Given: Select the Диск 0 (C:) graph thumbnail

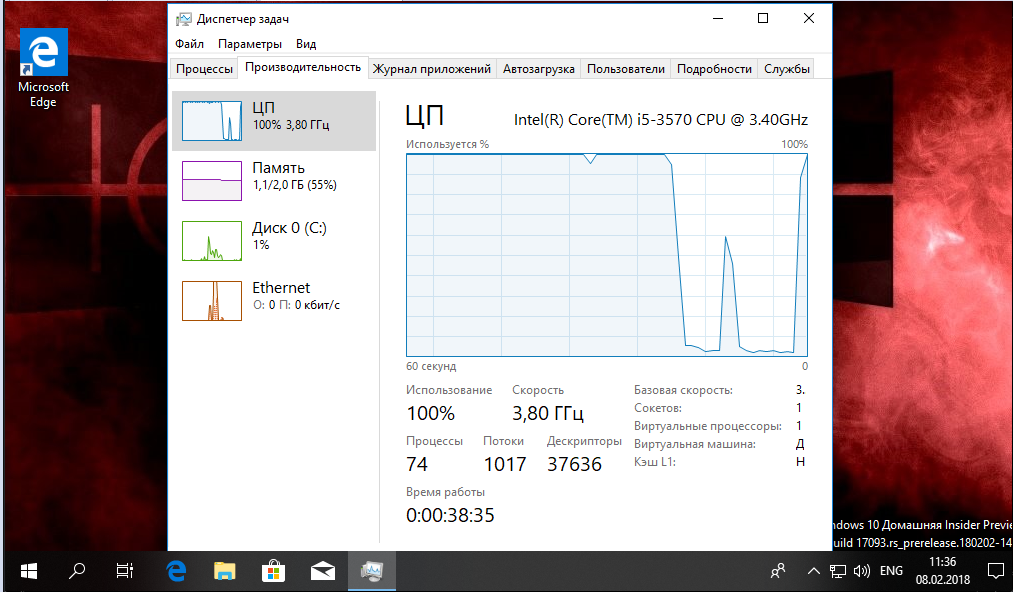Looking at the screenshot, I should tap(212, 241).
